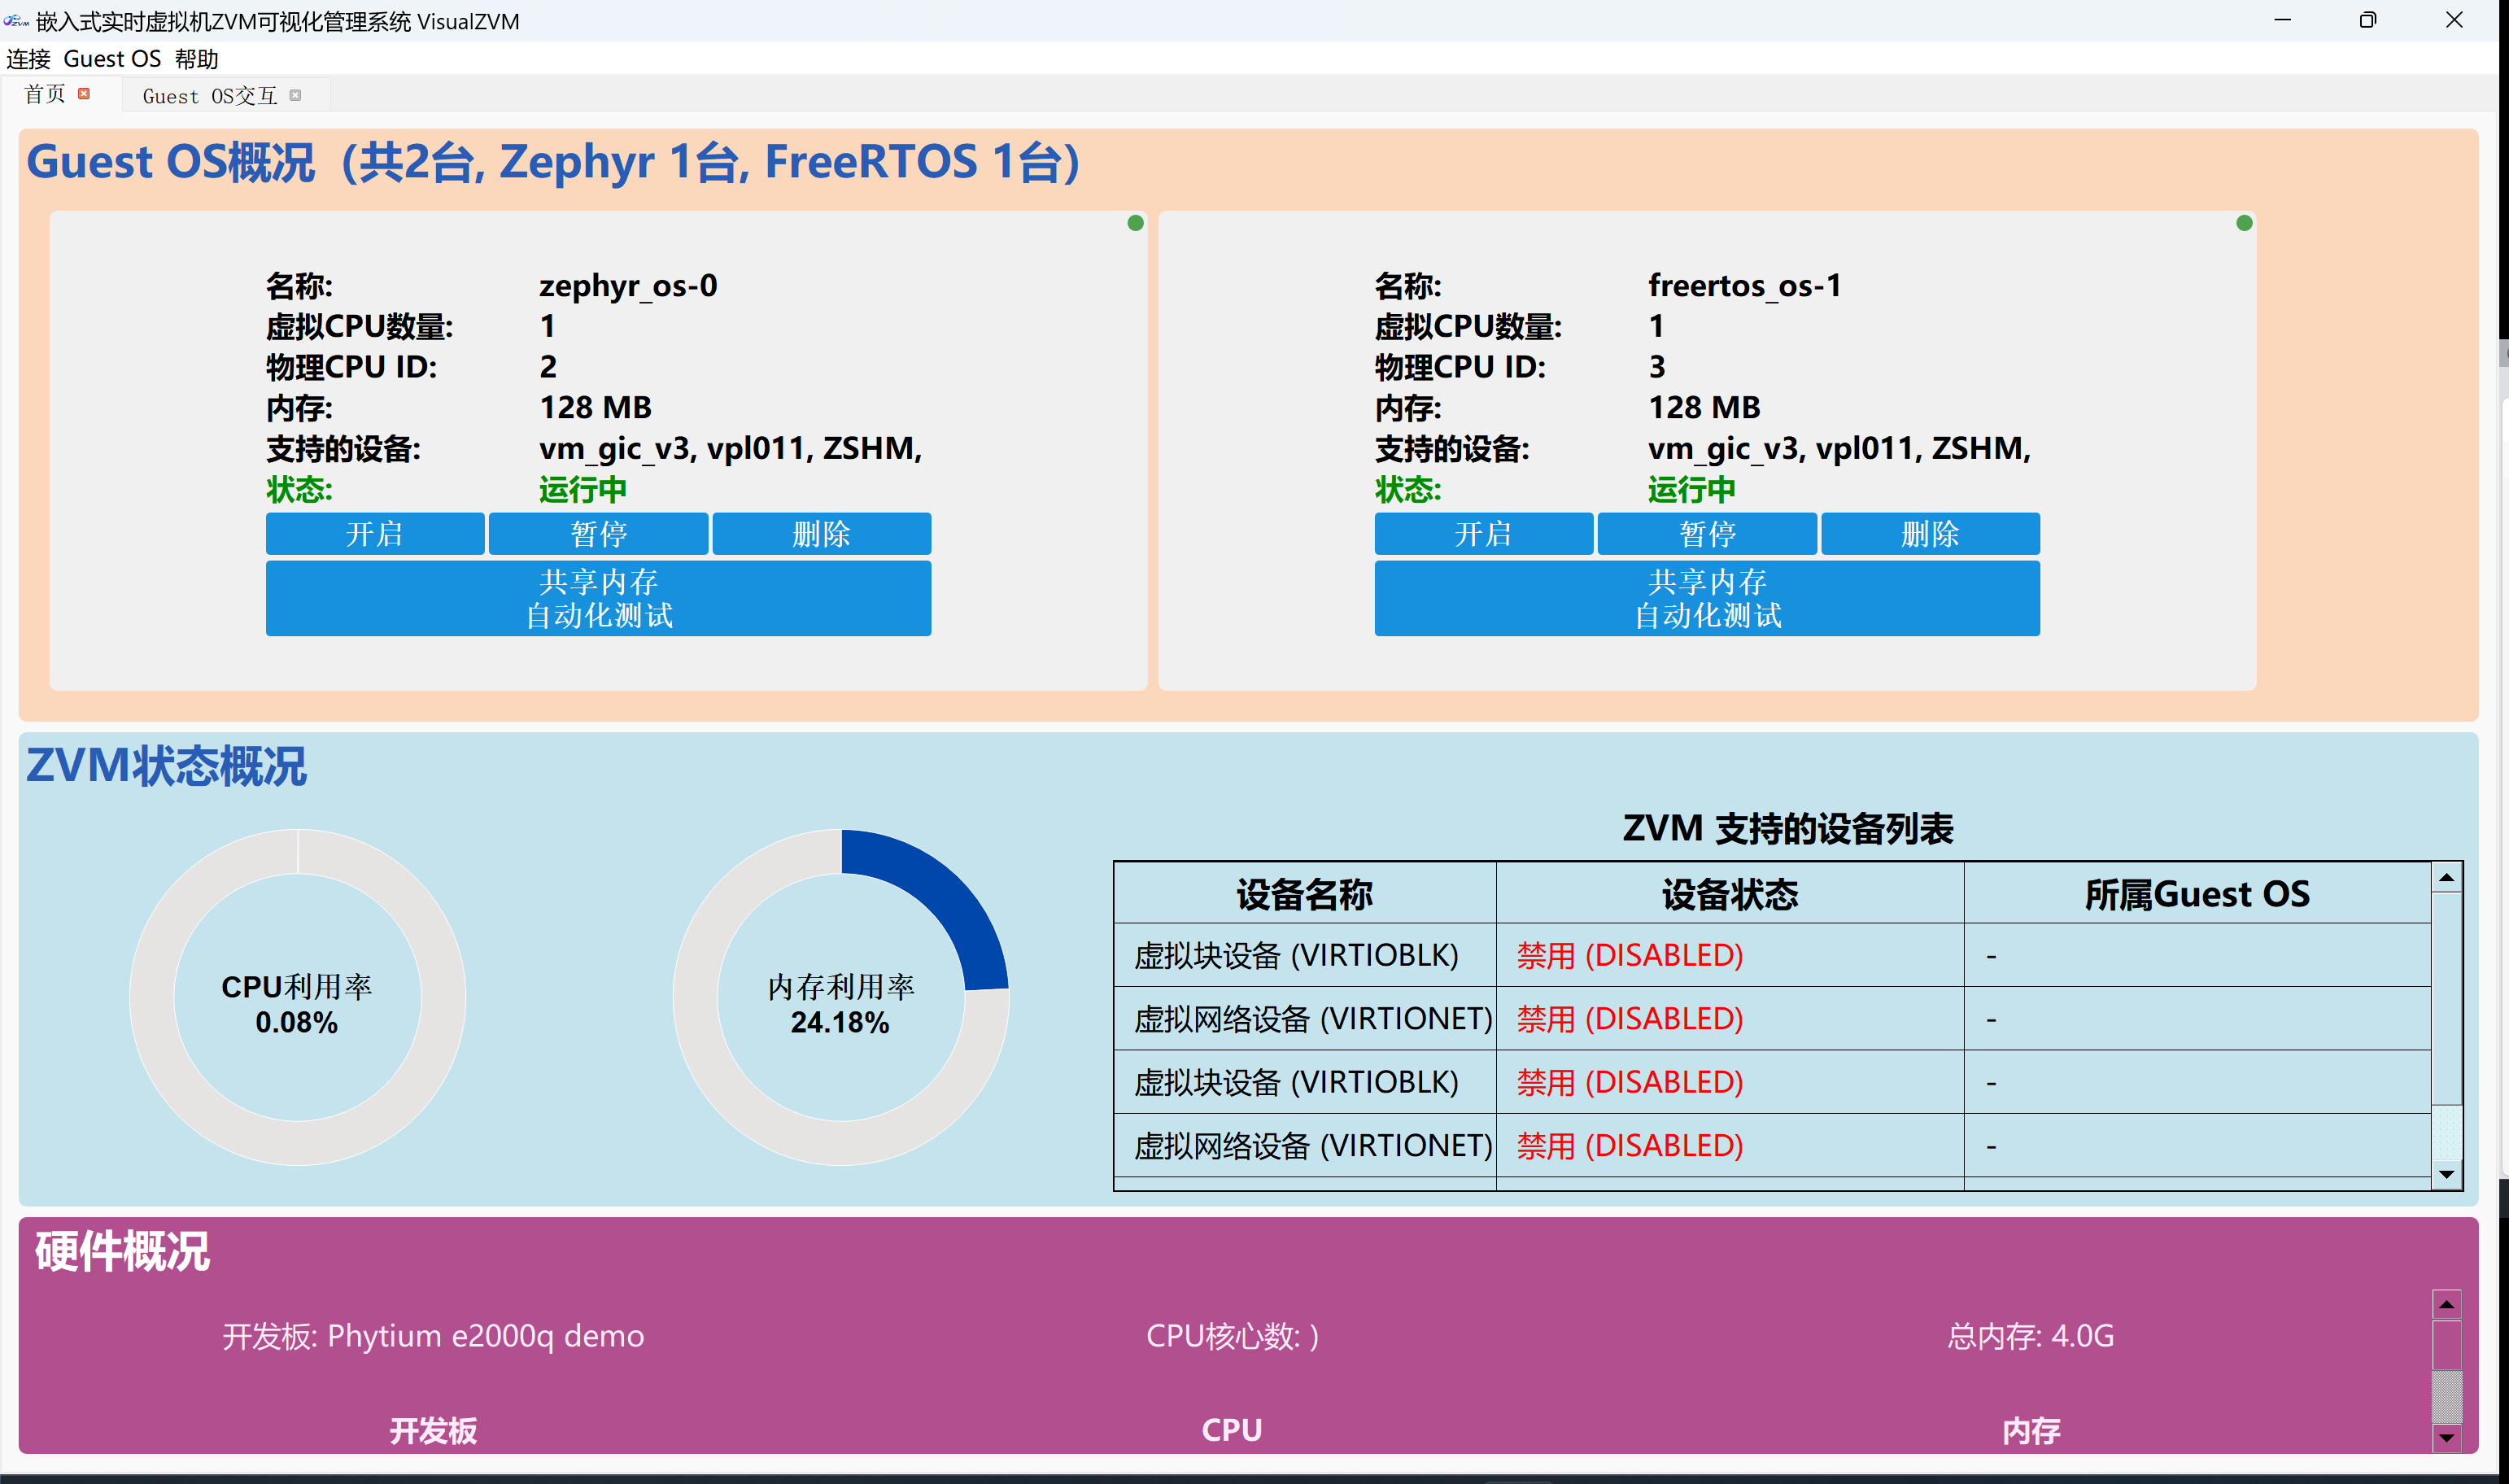Open 共享内存 自动化测试 for freertos_os-1
The width and height of the screenshot is (2509, 1484).
(x=1707, y=598)
